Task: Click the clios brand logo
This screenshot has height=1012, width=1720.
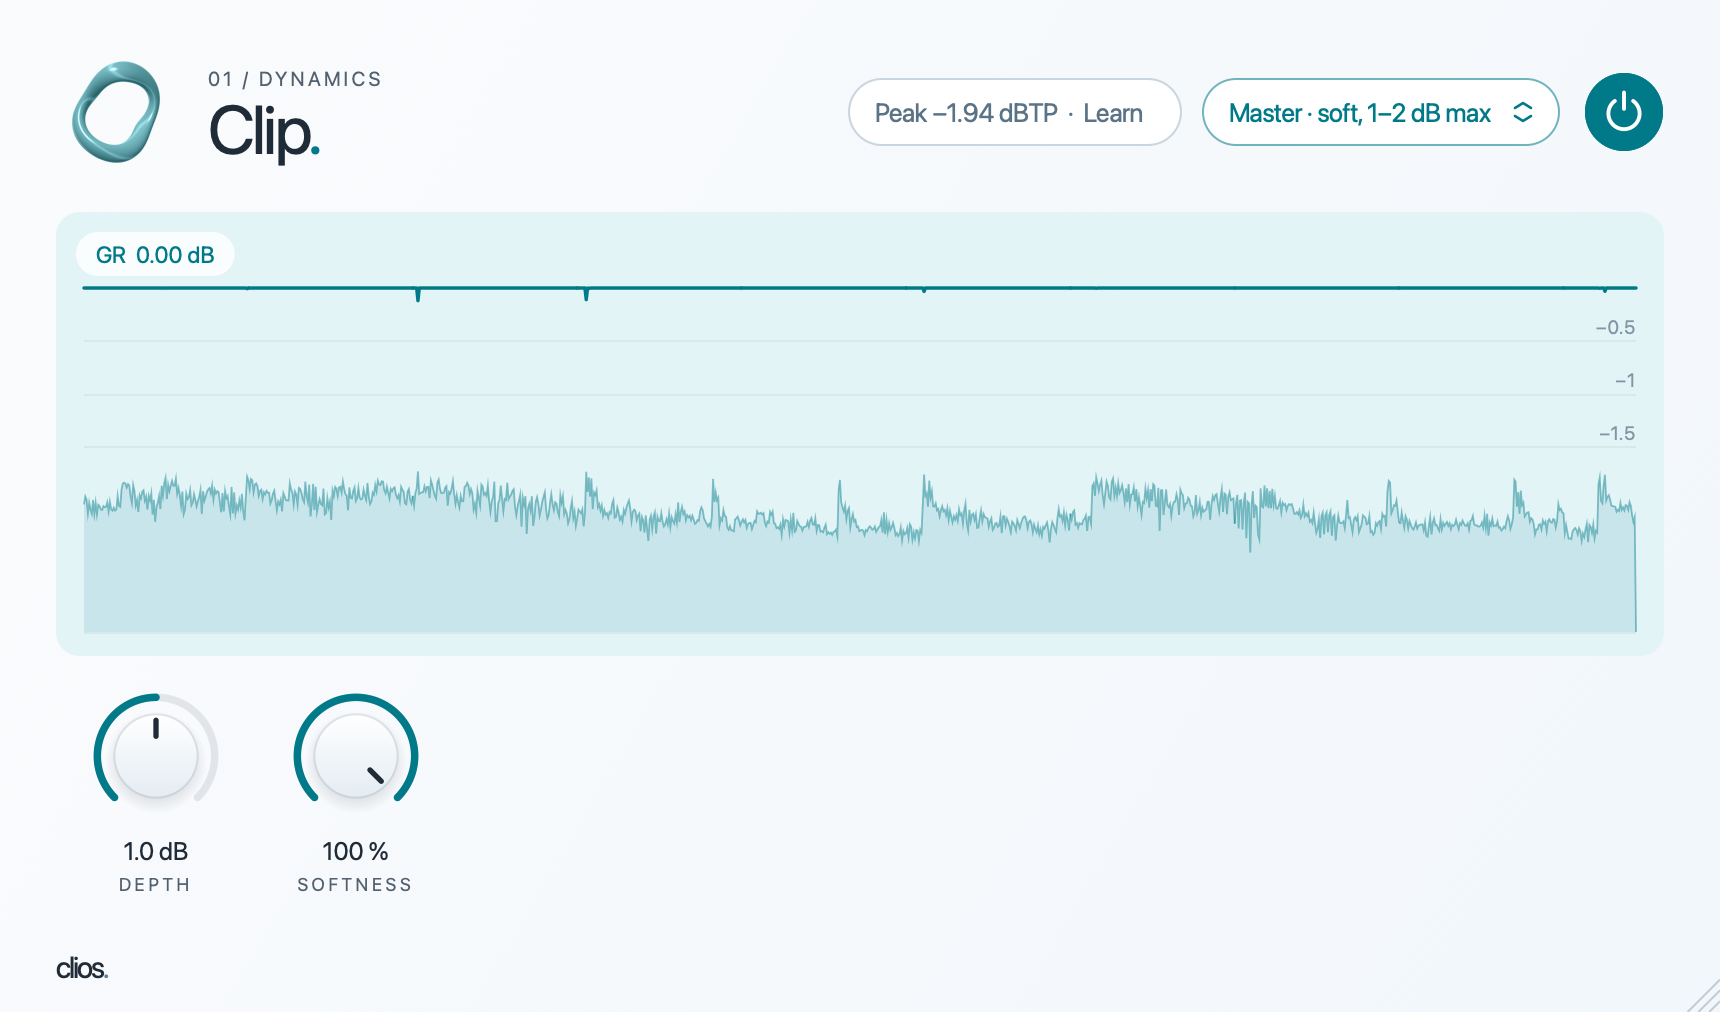Action: pos(82,968)
